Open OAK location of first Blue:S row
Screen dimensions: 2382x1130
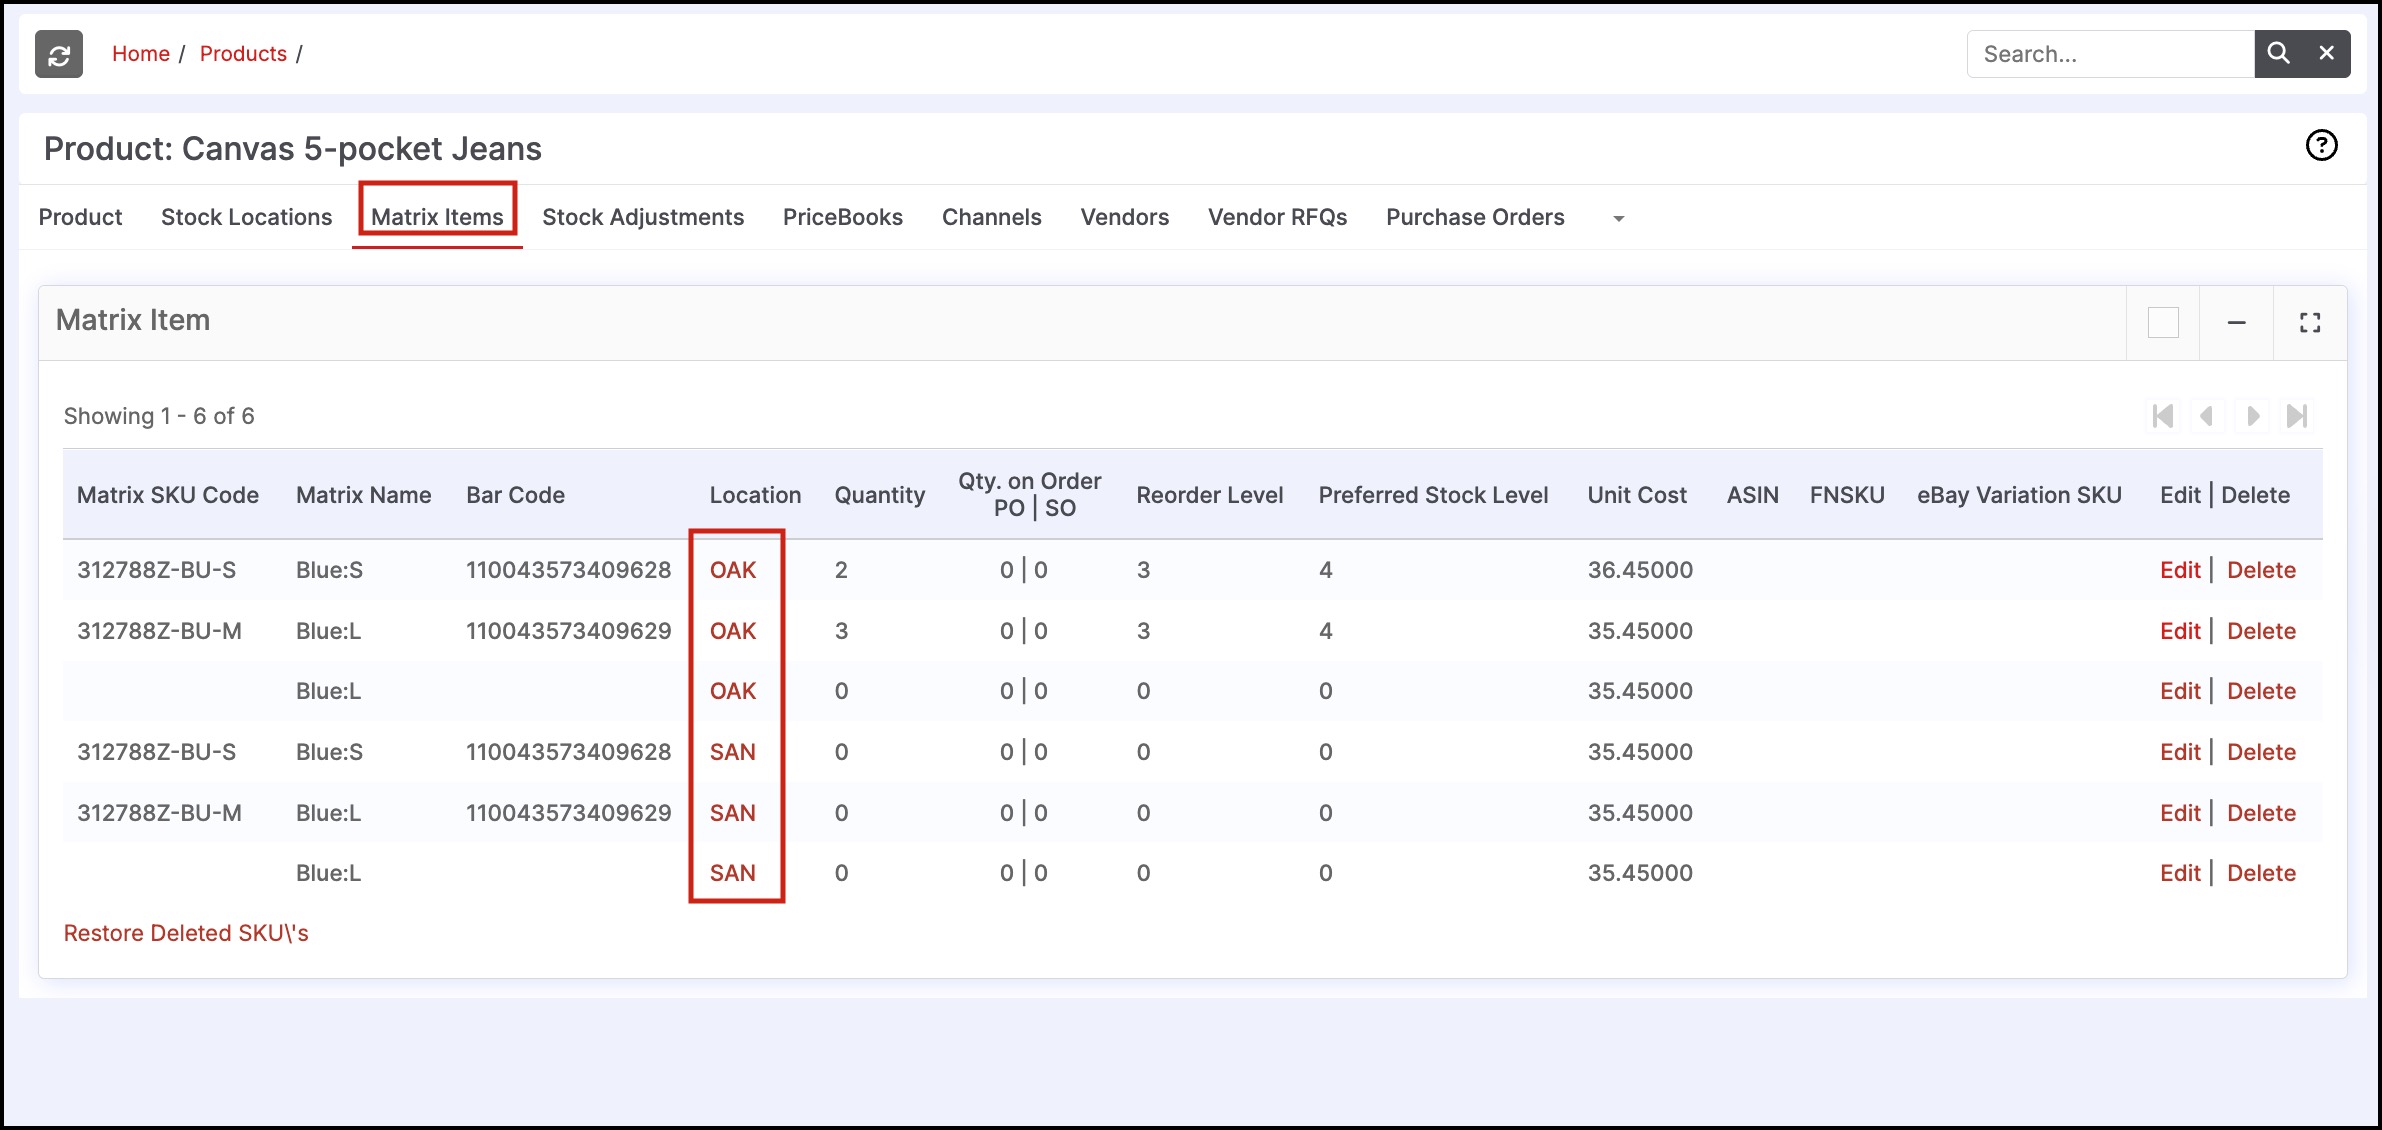point(733,570)
